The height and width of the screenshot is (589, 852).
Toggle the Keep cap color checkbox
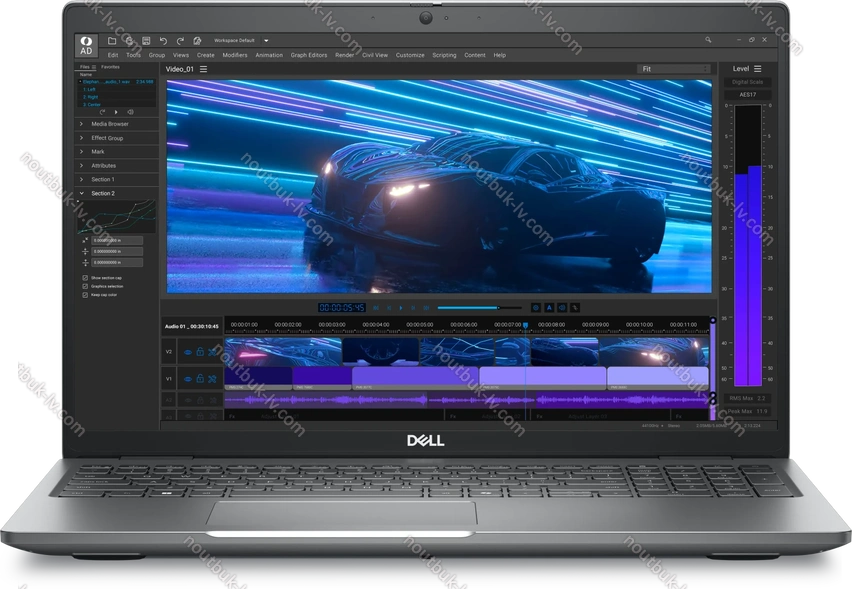click(x=85, y=295)
